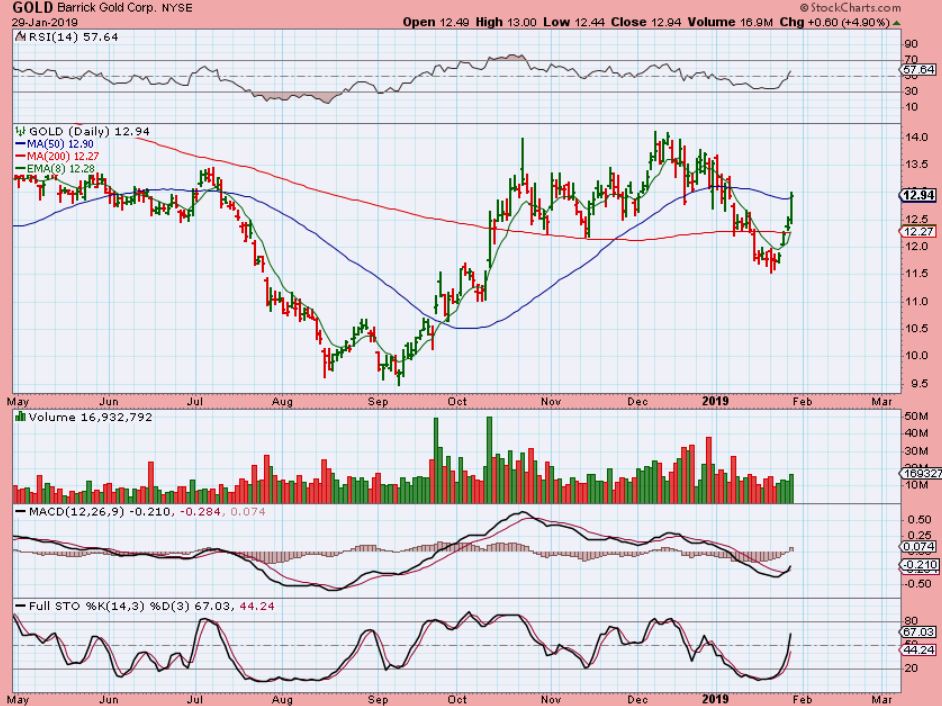Select the GOLD ticker symbol in the header

click(32, 8)
